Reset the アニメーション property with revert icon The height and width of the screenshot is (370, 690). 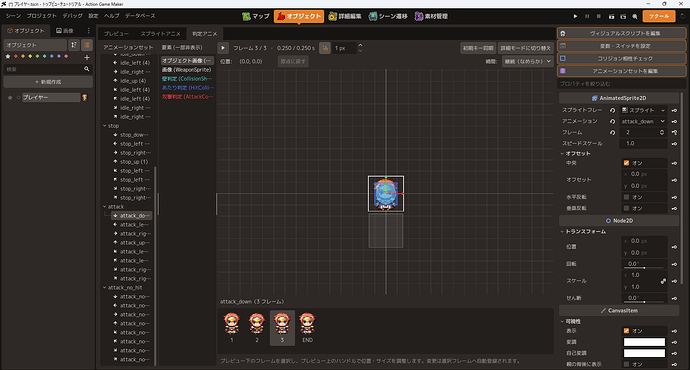[612, 121]
